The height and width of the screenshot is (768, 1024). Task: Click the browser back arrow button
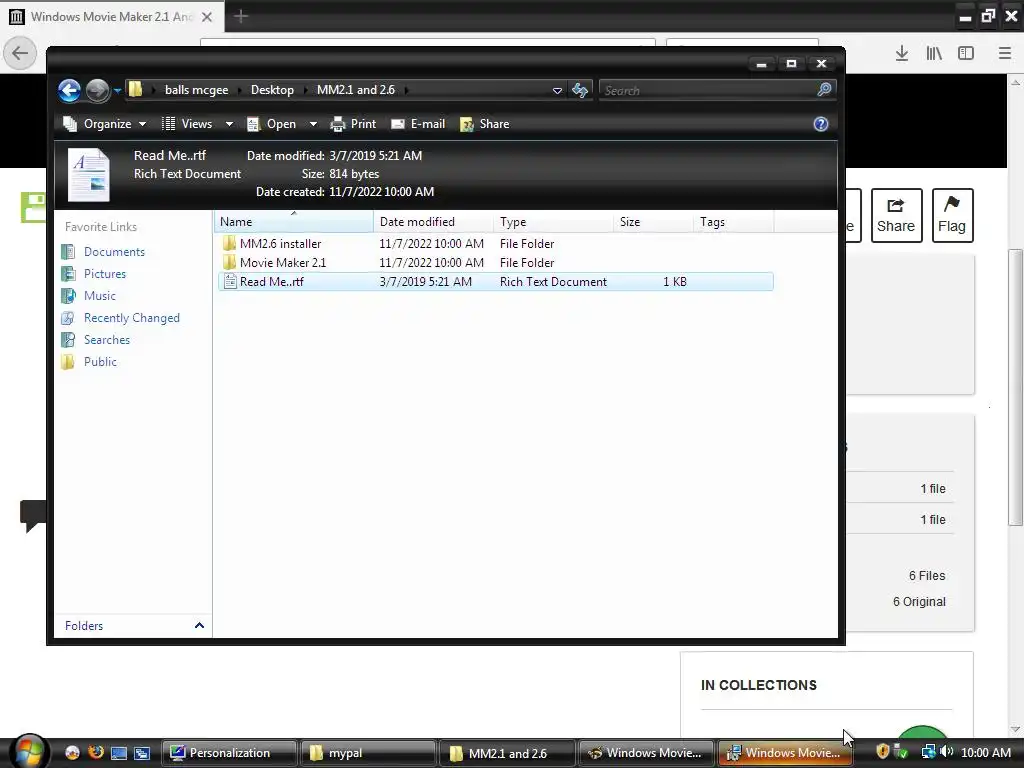tap(20, 53)
